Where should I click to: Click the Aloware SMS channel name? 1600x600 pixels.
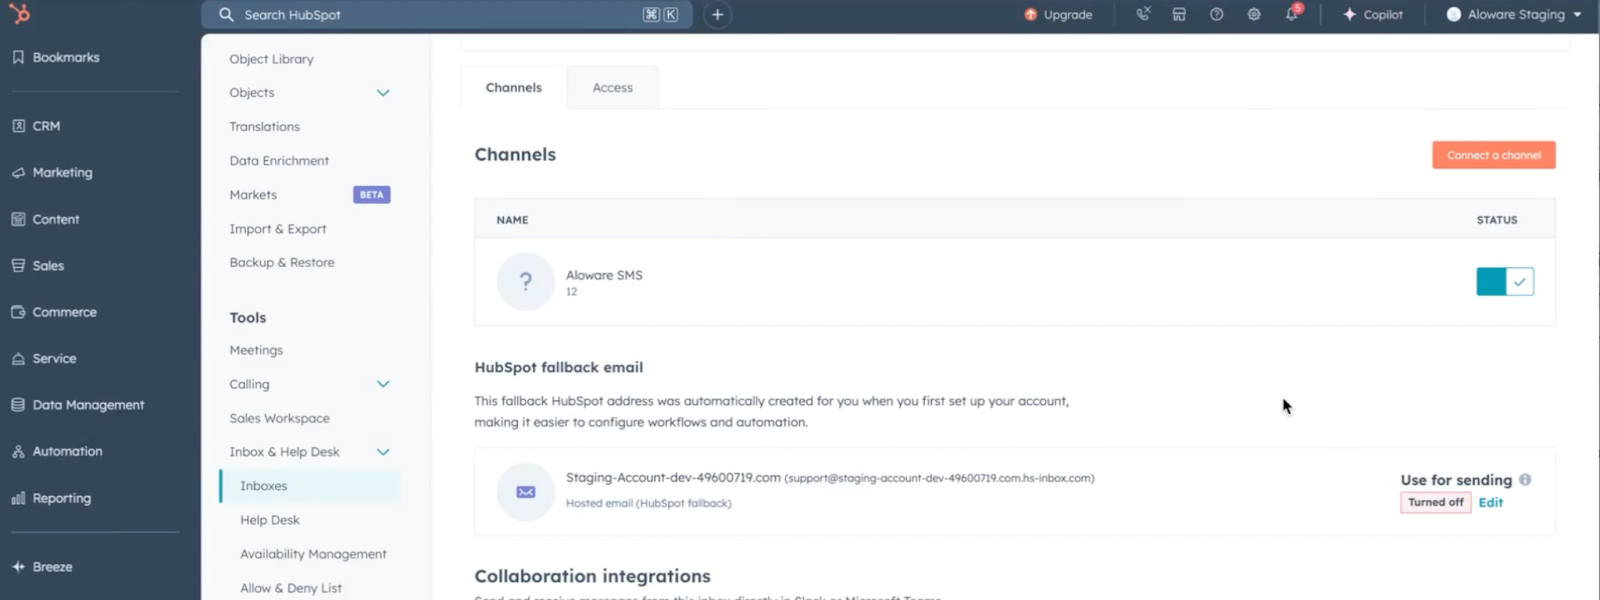[x=604, y=275]
